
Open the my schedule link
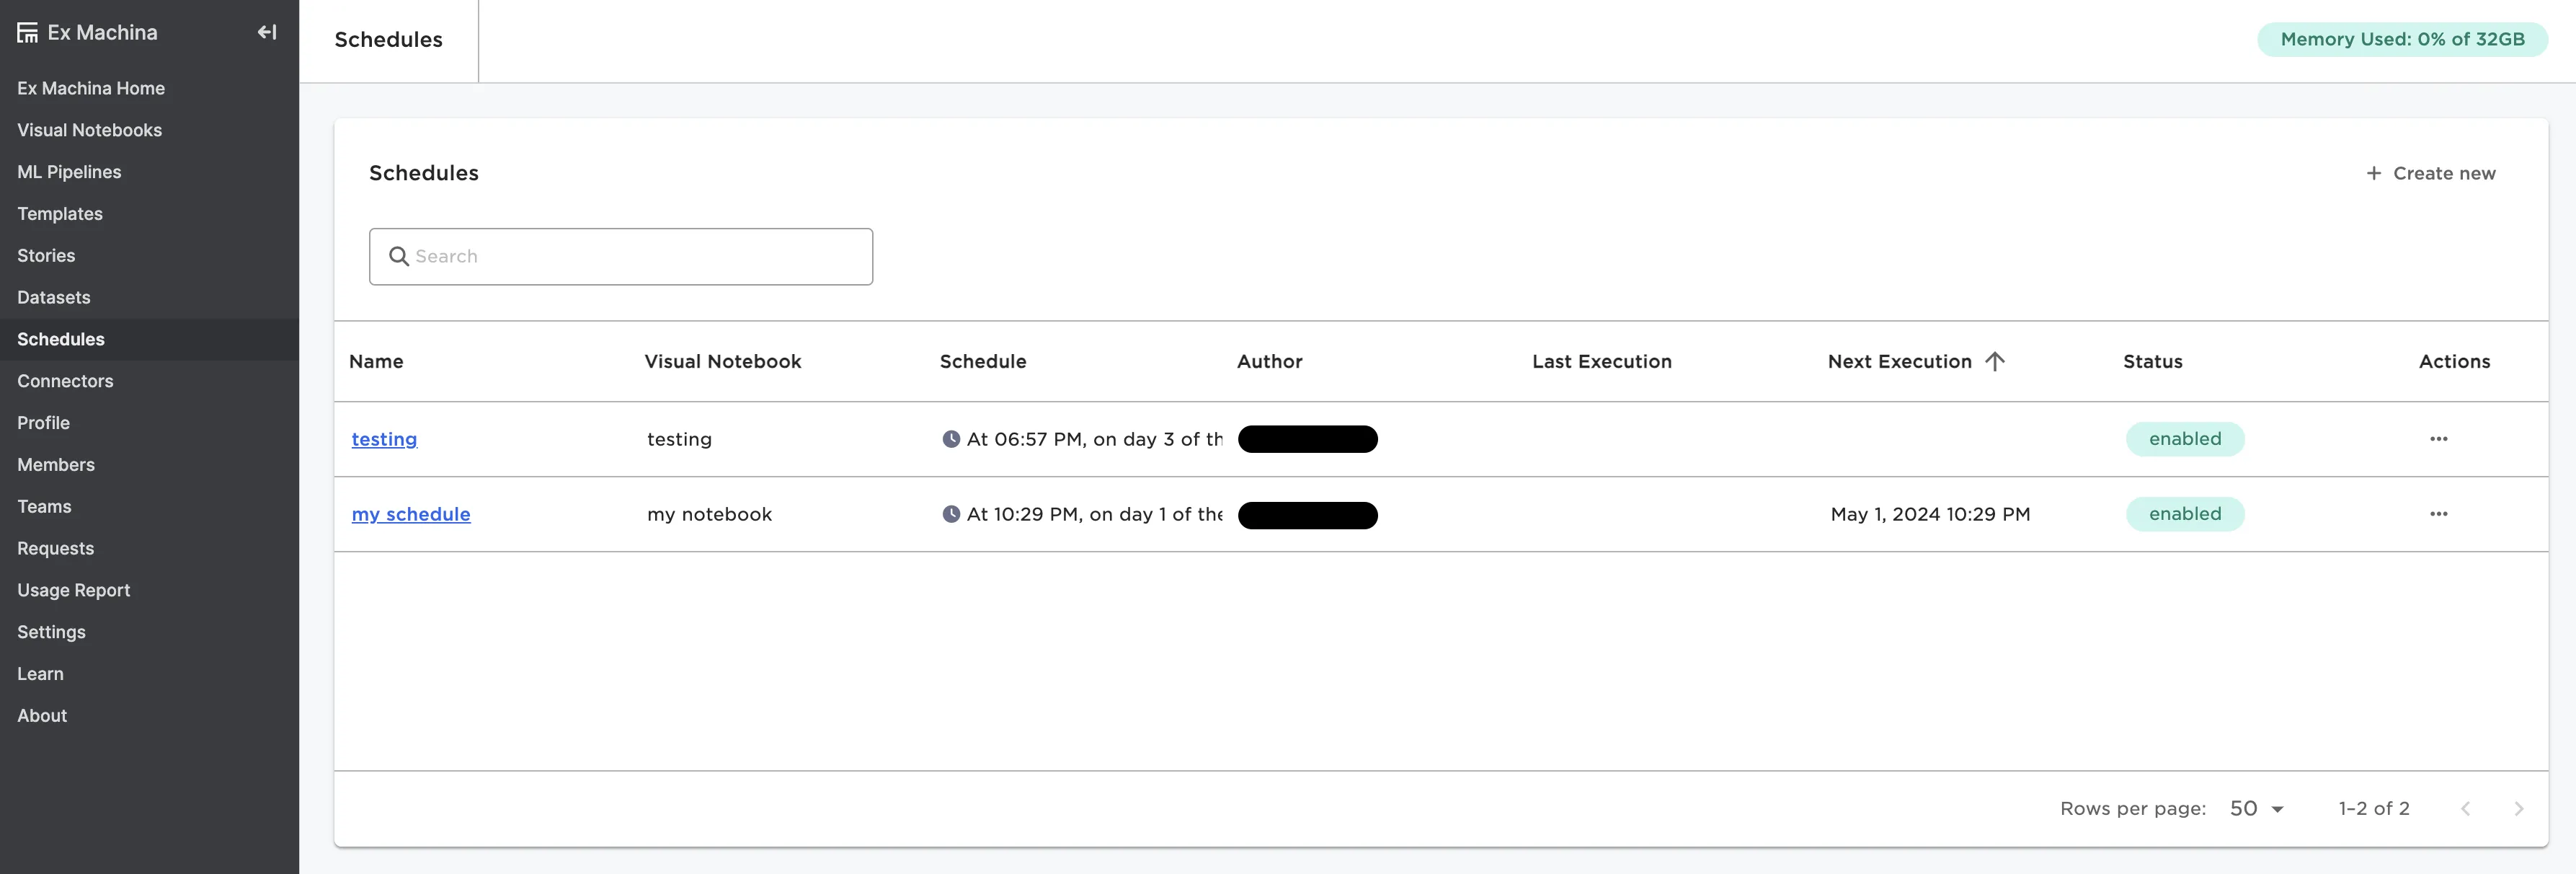coord(410,514)
